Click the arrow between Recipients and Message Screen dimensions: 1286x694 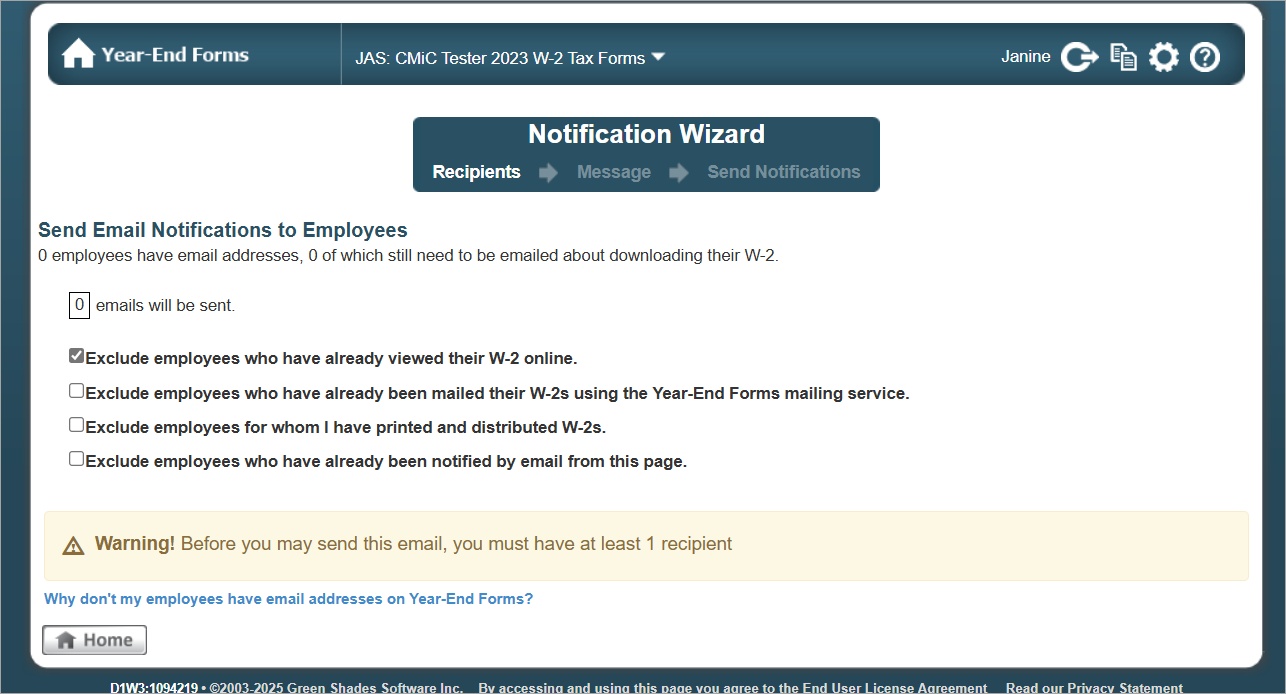tap(548, 173)
